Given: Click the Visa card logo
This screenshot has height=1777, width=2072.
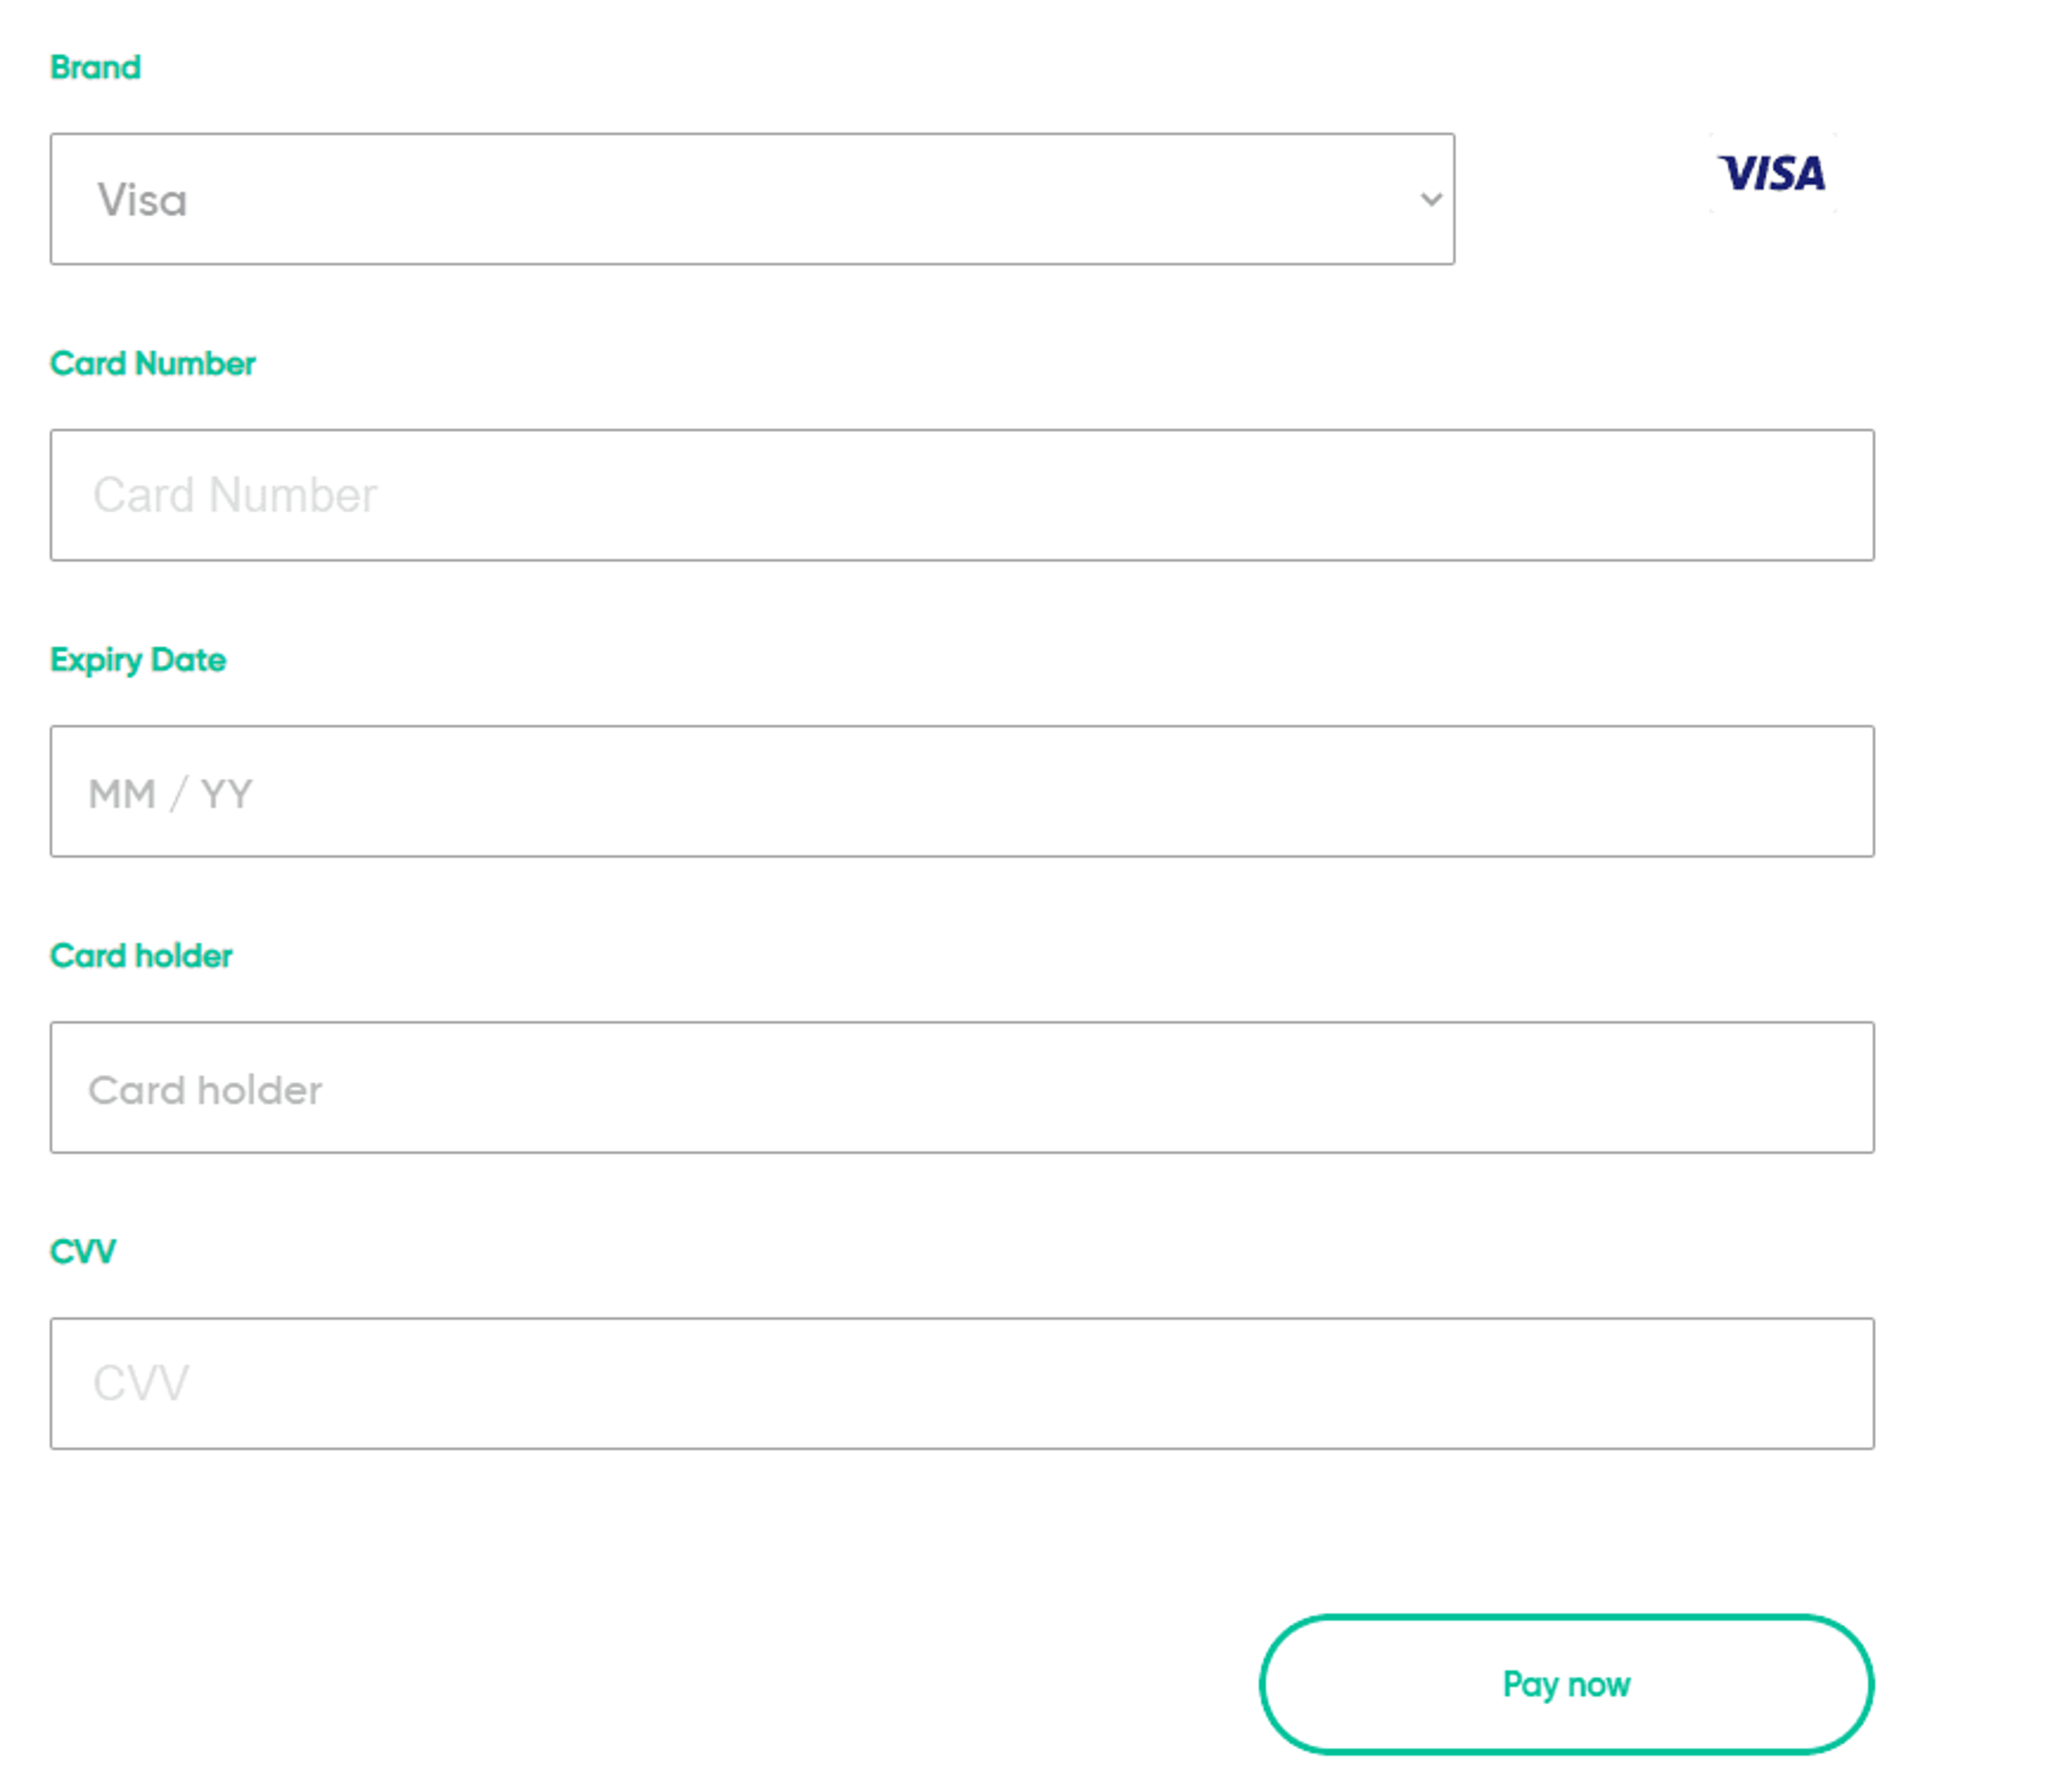Looking at the screenshot, I should (x=1771, y=173).
